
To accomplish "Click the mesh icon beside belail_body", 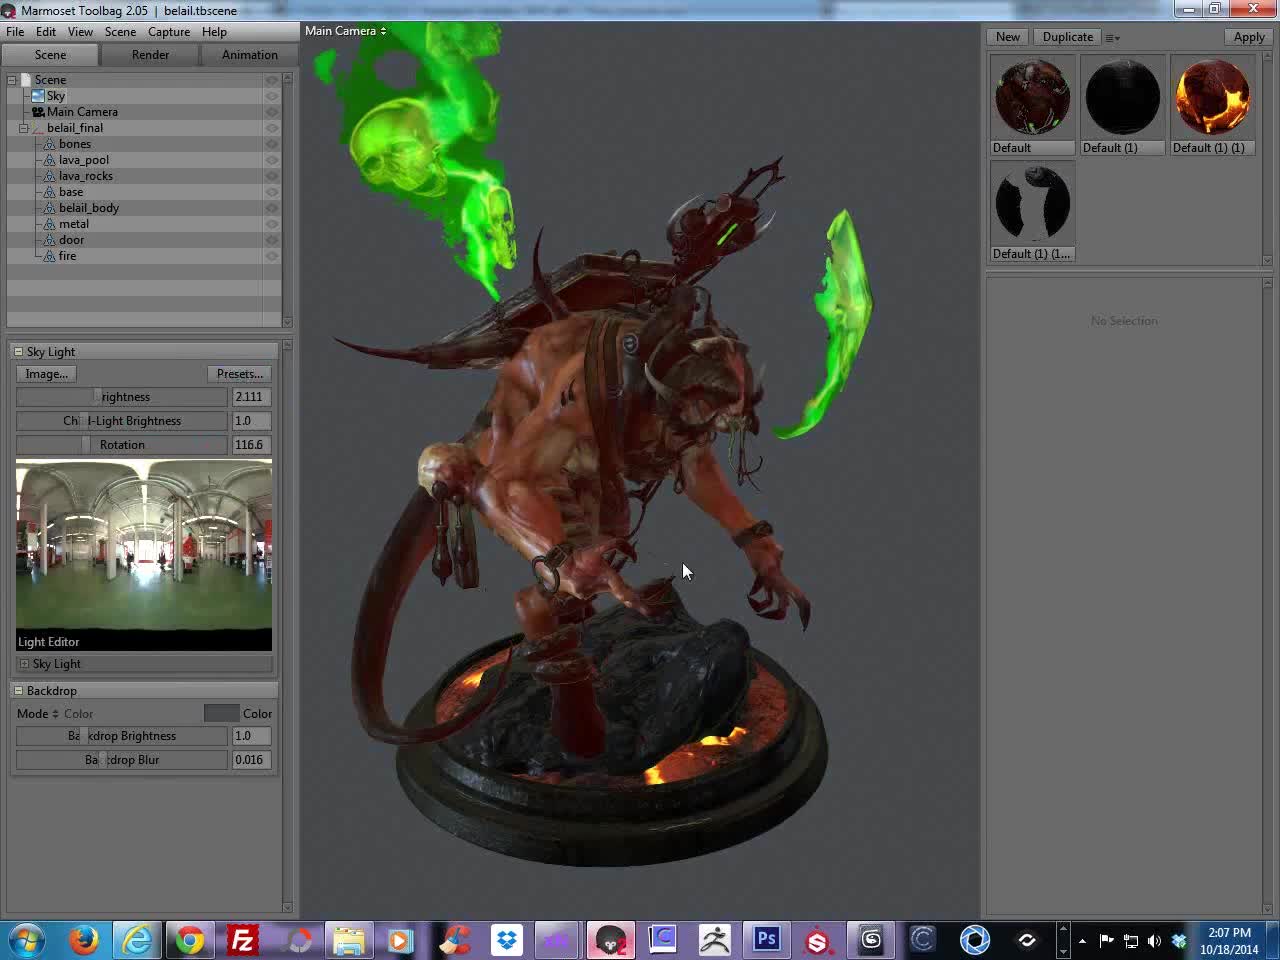I will coord(49,208).
